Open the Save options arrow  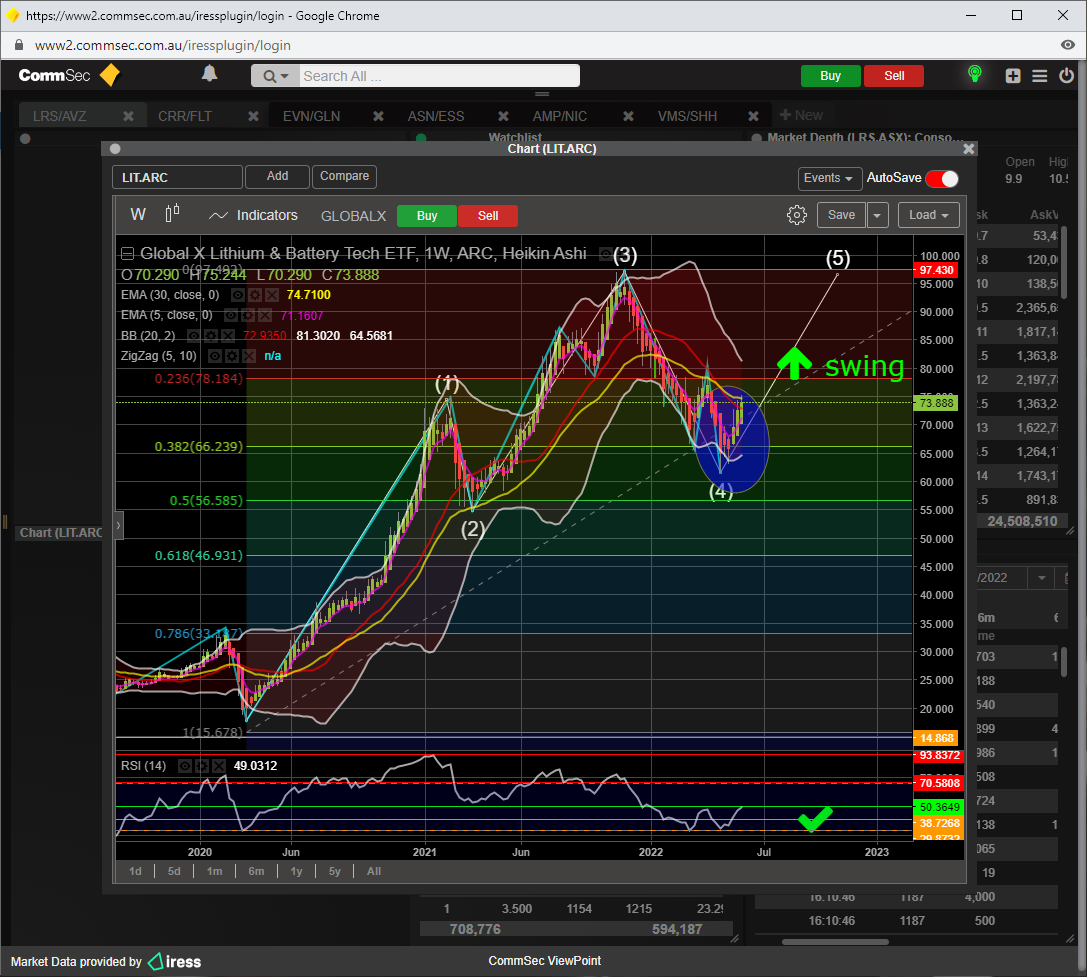click(x=877, y=215)
